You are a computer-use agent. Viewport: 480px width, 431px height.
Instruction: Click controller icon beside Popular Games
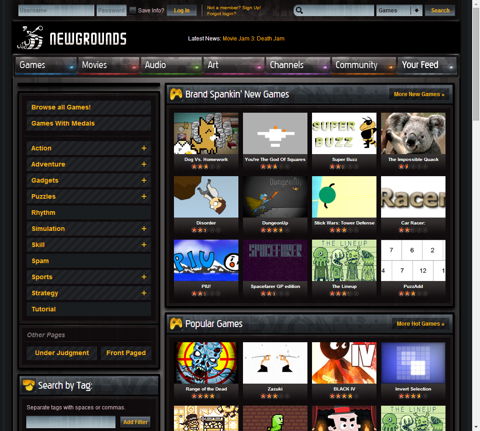pos(176,324)
